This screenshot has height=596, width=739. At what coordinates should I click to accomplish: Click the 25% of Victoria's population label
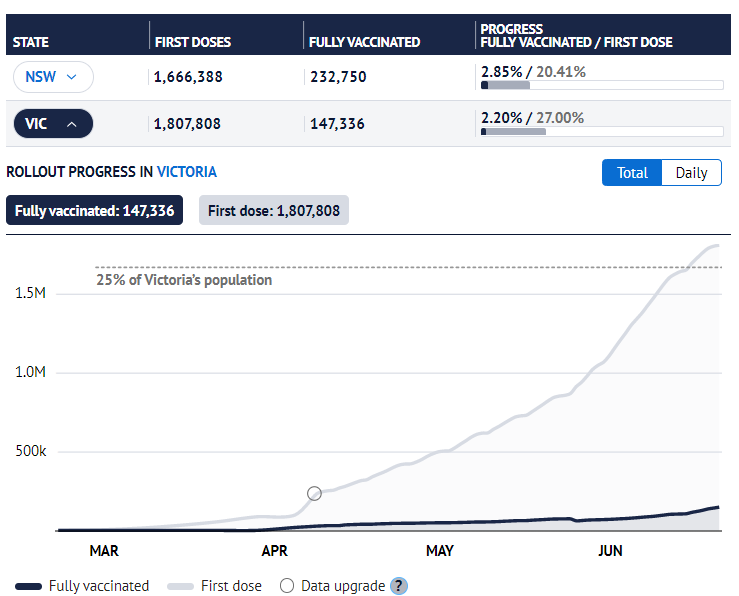pyautogui.click(x=184, y=280)
